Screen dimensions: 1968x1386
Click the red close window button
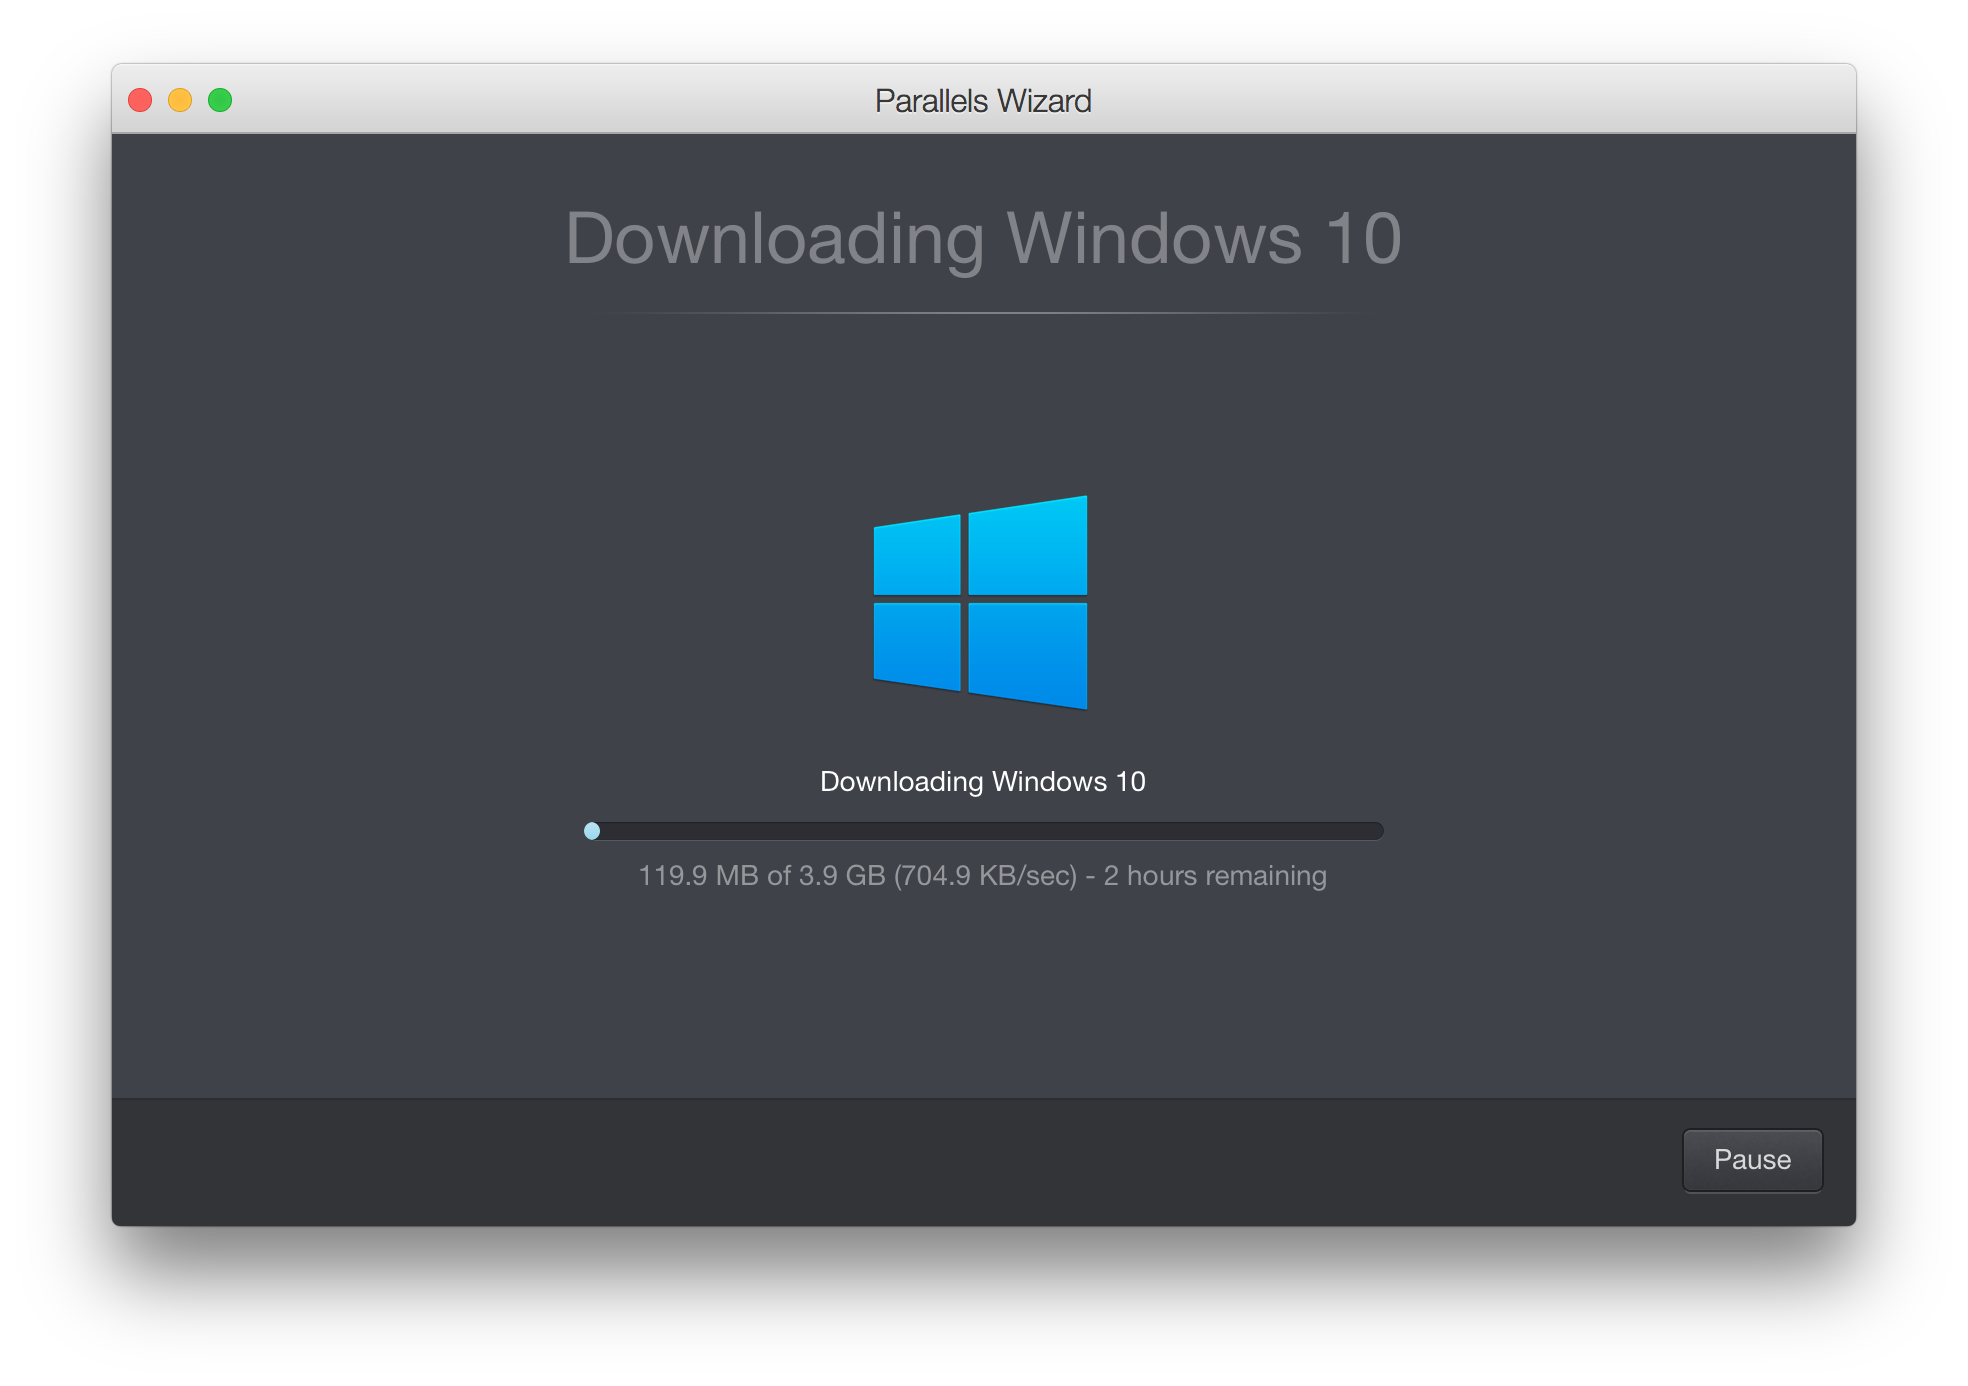click(x=140, y=100)
